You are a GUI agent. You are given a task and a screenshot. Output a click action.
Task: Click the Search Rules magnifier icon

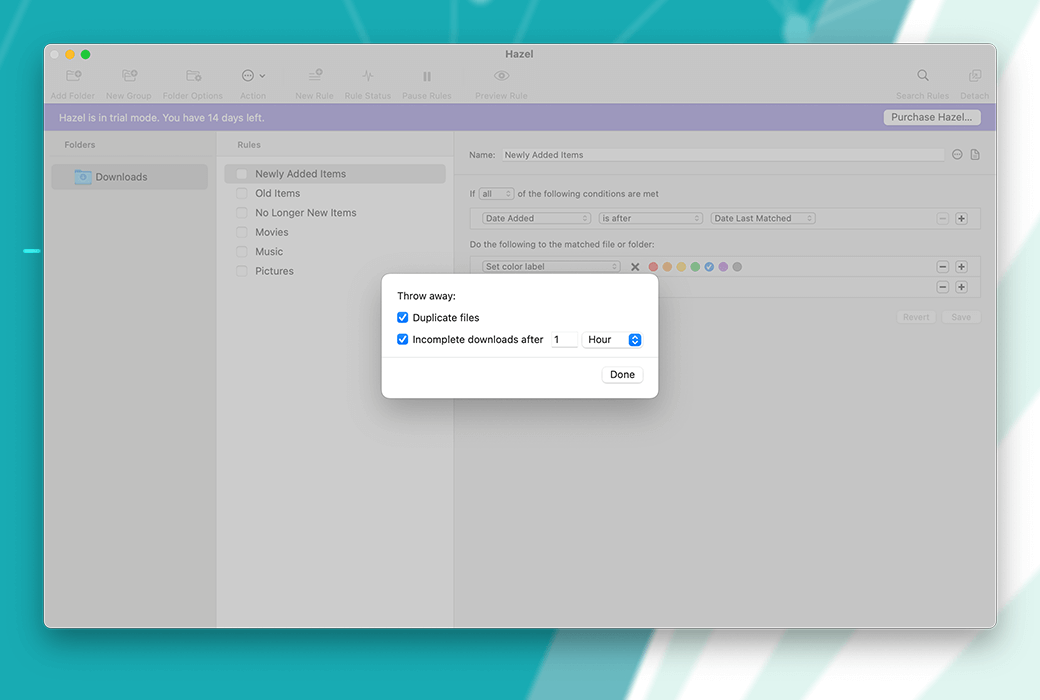click(x=923, y=76)
